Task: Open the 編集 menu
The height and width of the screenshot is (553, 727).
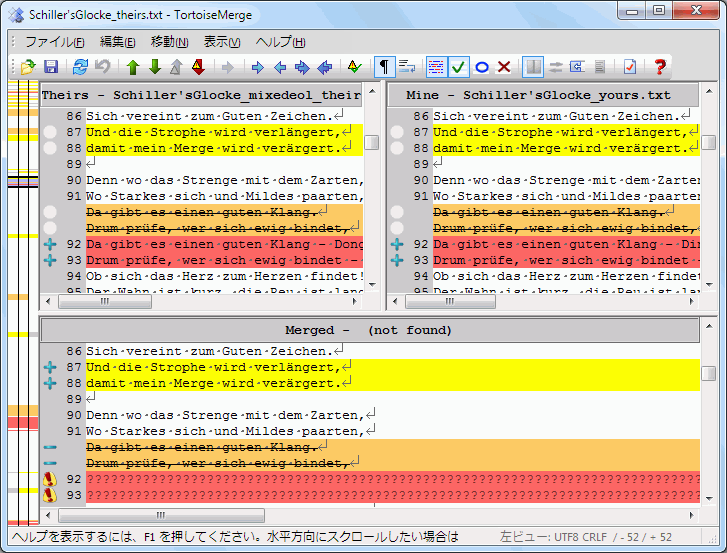Action: (x=117, y=42)
